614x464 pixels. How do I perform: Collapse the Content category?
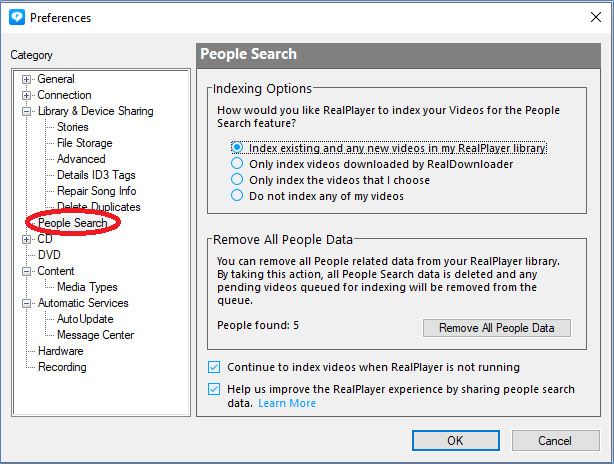pos(26,271)
